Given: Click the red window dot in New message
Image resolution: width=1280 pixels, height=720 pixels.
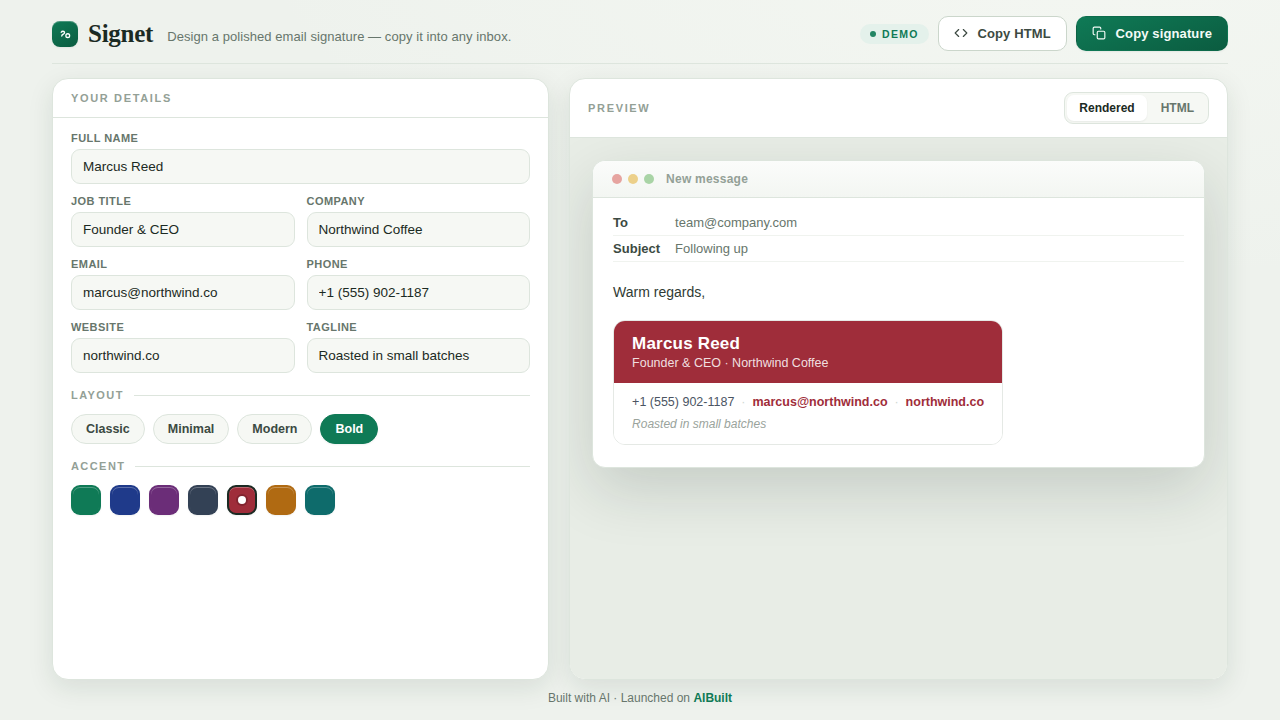Looking at the screenshot, I should pyautogui.click(x=617, y=179).
